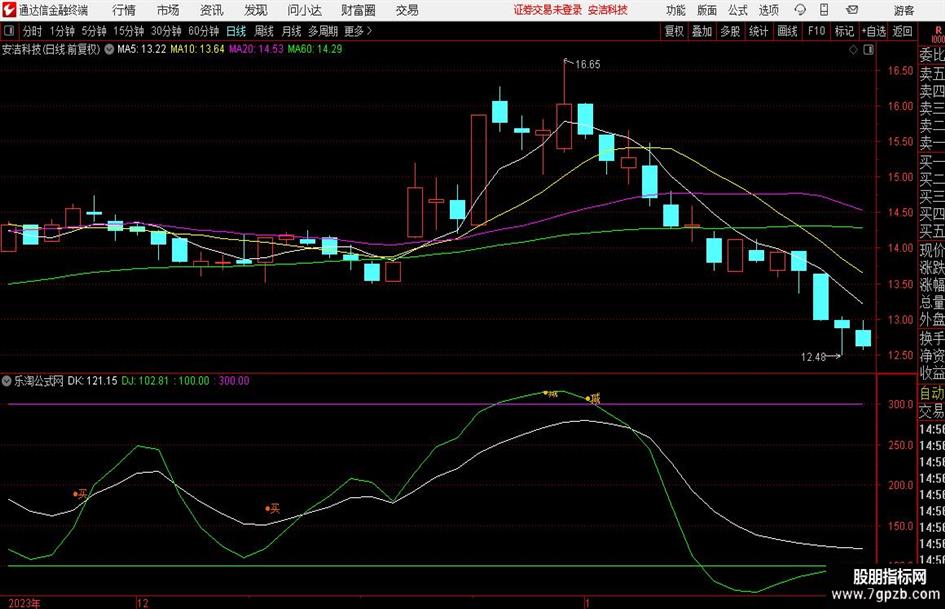The width and height of the screenshot is (945, 609).
Task: Open the 公式 menu
Action: click(738, 10)
